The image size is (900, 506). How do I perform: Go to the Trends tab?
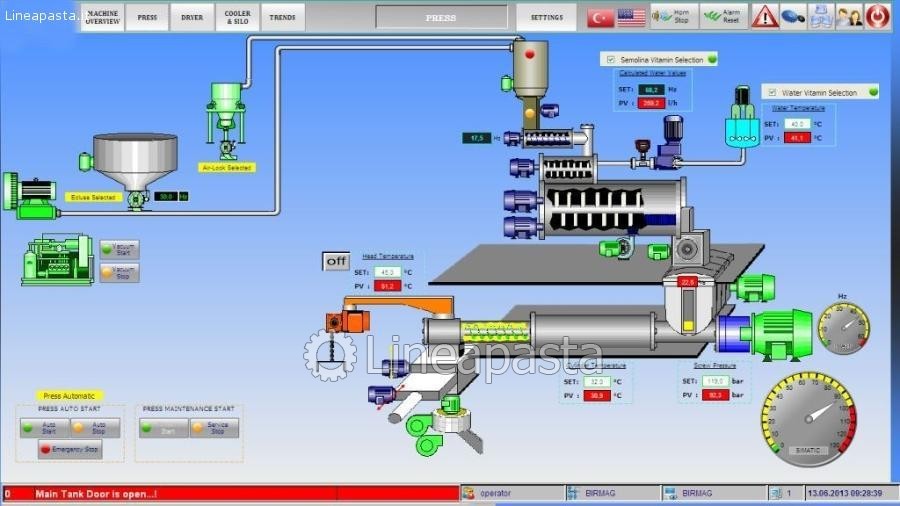[x=282, y=17]
